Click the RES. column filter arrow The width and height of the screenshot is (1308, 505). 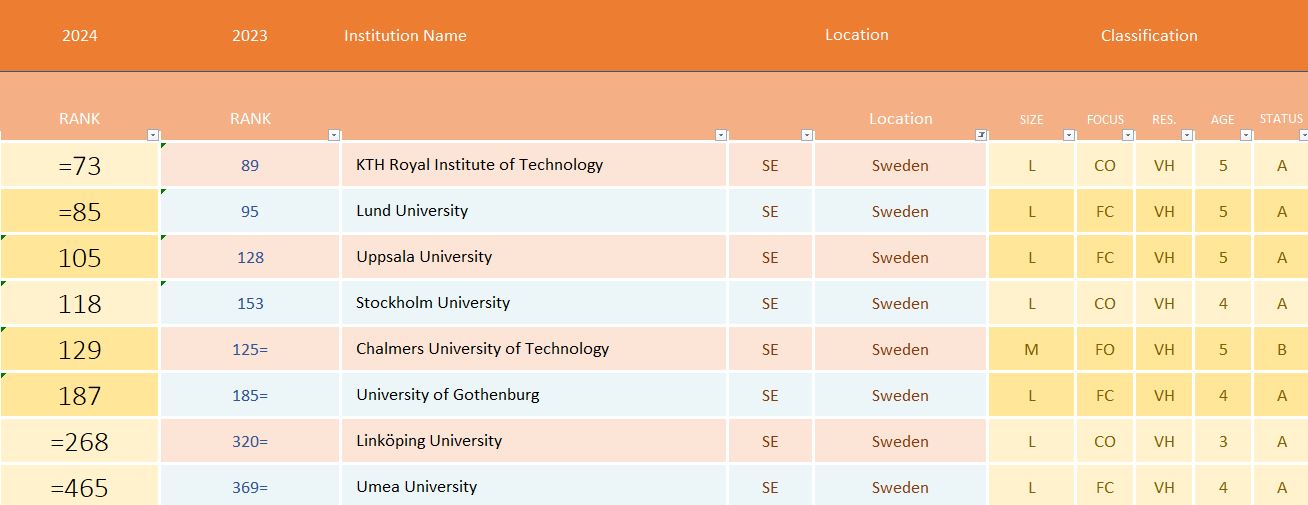(1187, 135)
